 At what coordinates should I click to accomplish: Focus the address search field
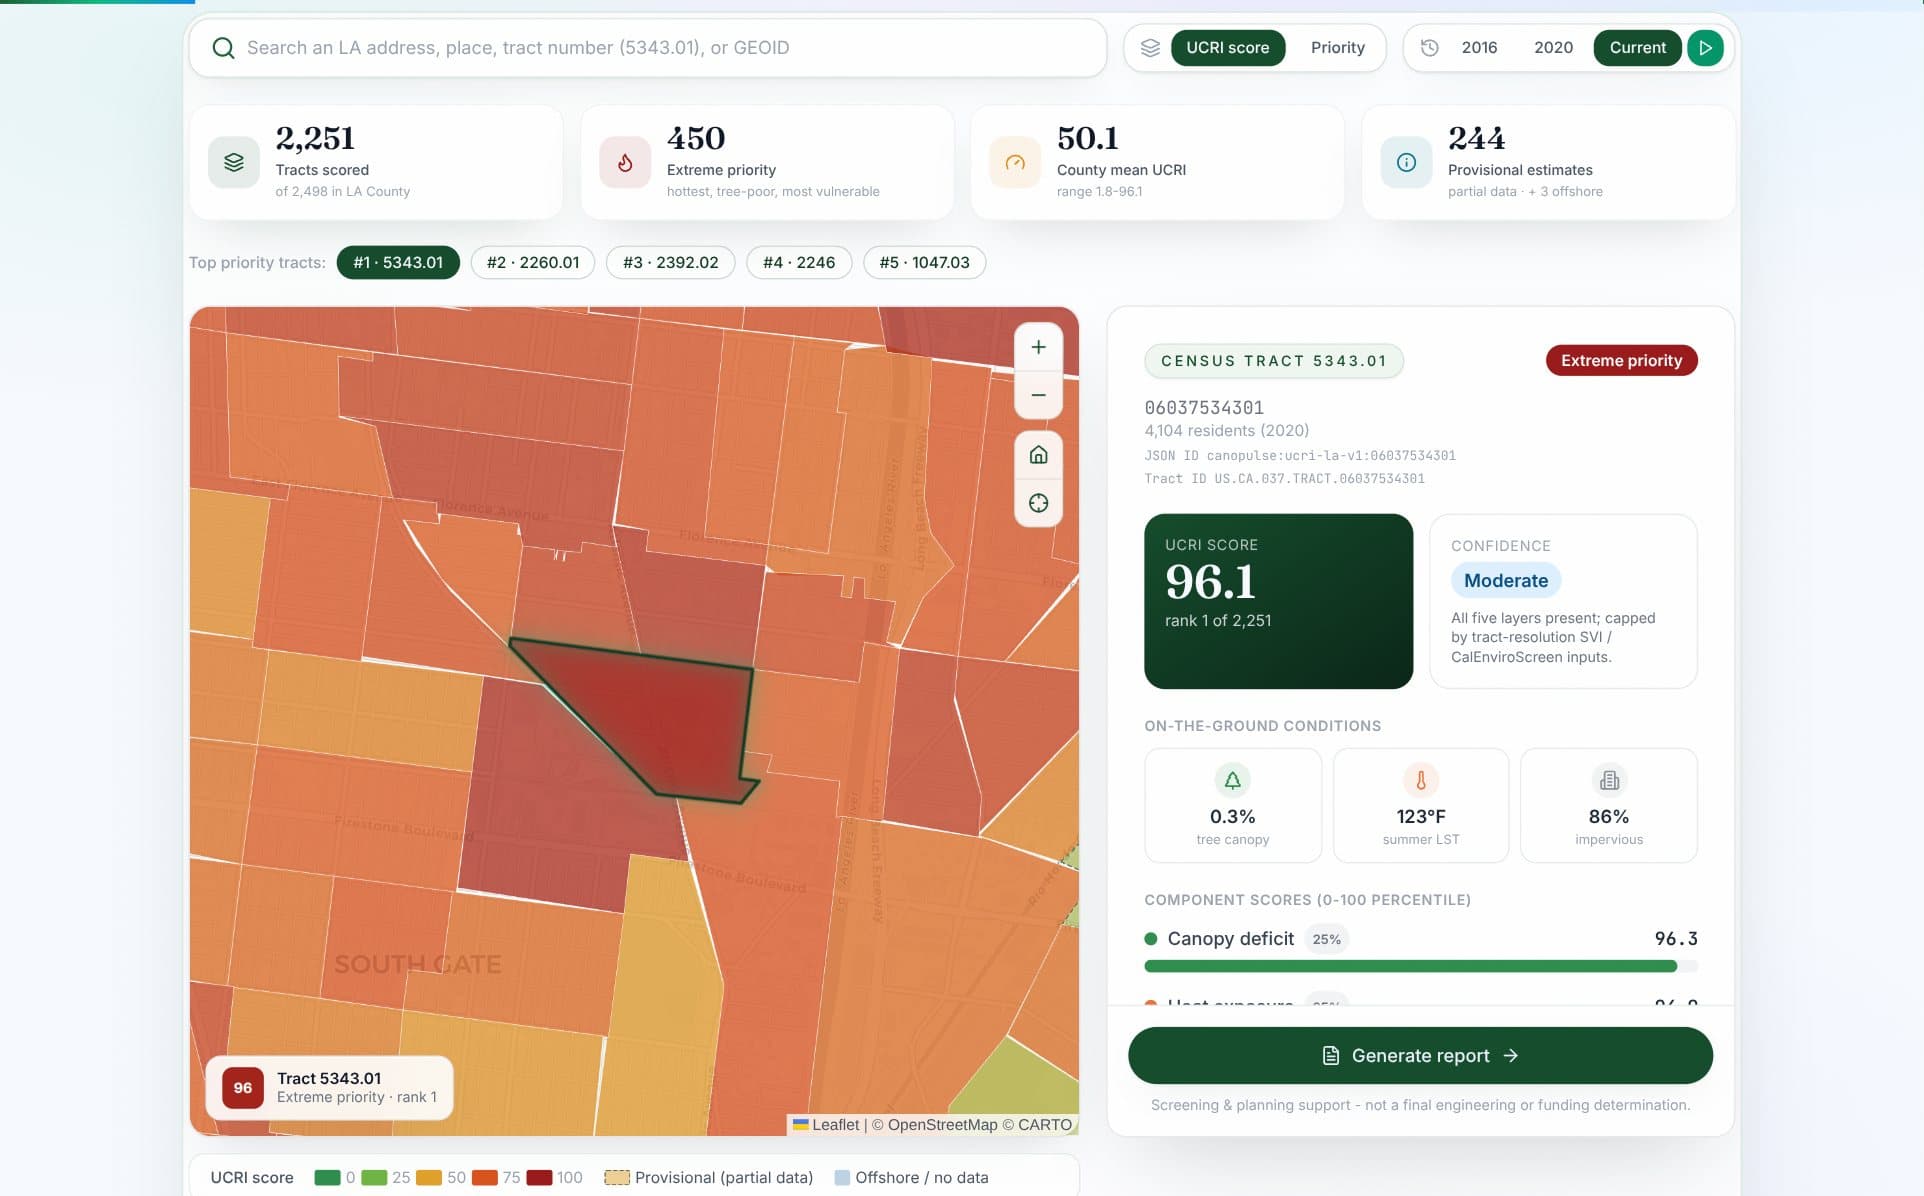coord(647,48)
